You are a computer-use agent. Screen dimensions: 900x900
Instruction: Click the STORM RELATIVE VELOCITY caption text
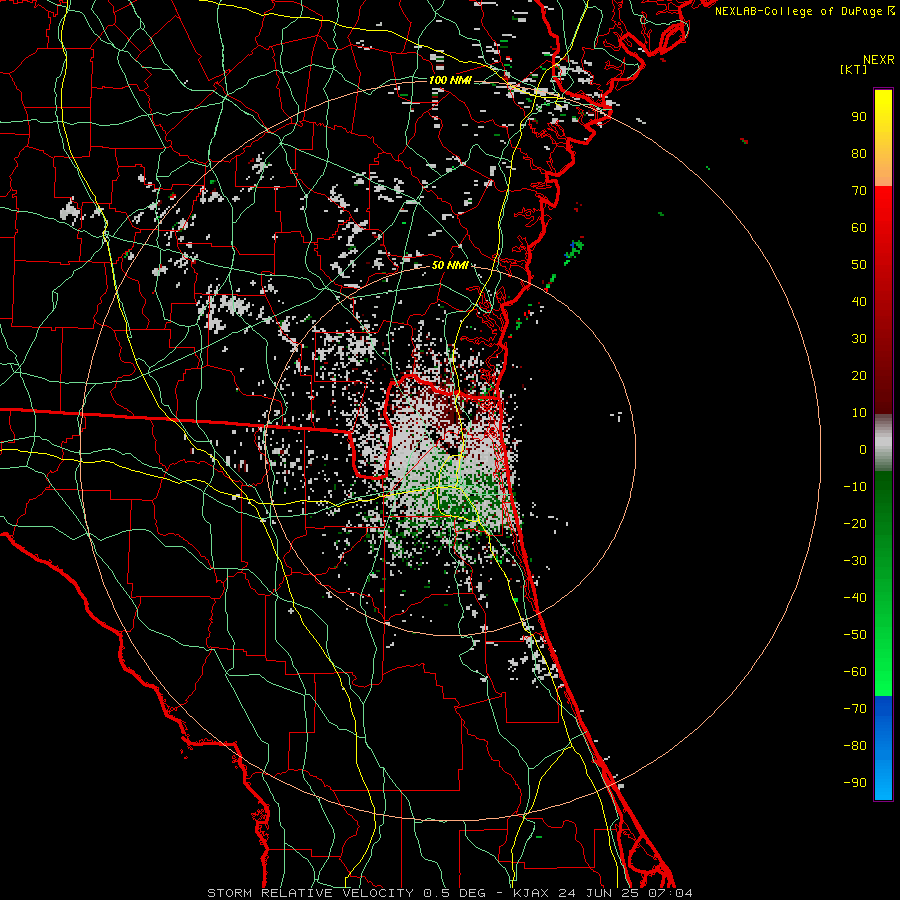(x=310, y=893)
